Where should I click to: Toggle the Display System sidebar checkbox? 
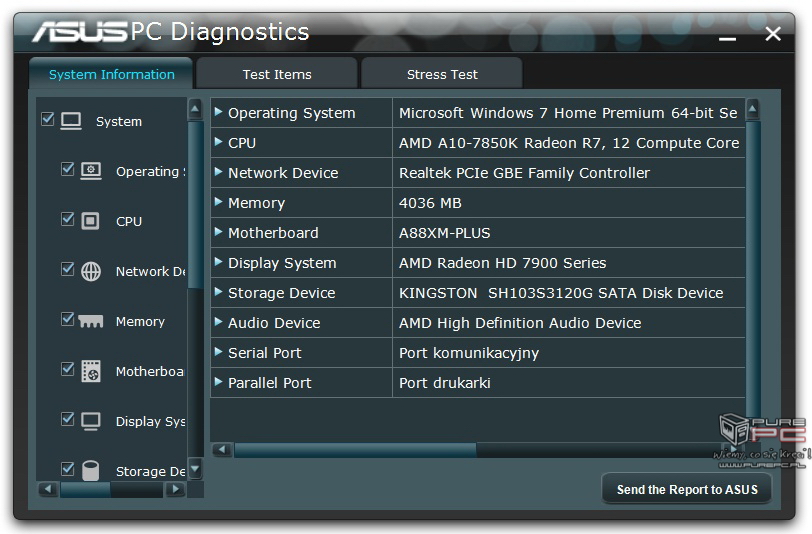(68, 418)
